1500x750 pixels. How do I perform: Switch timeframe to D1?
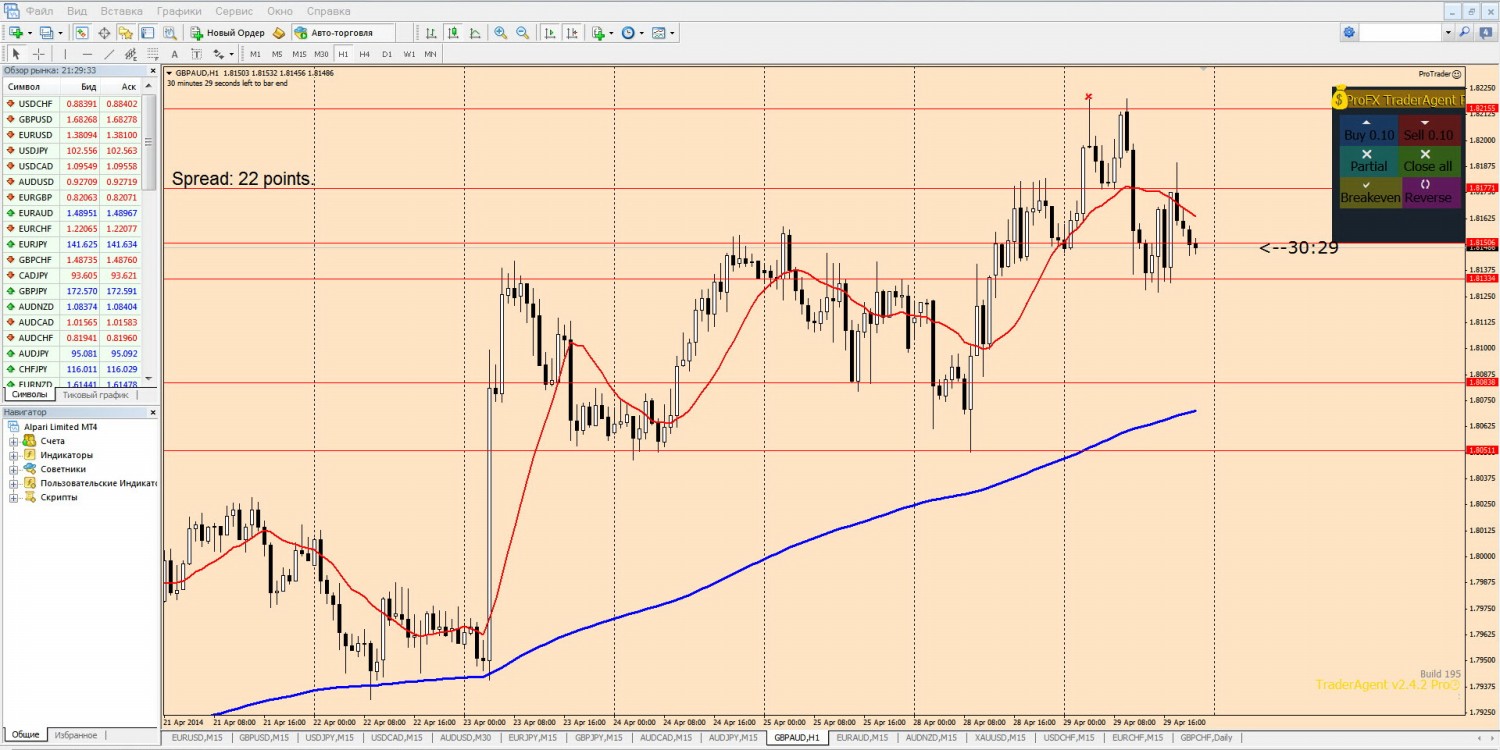(387, 54)
